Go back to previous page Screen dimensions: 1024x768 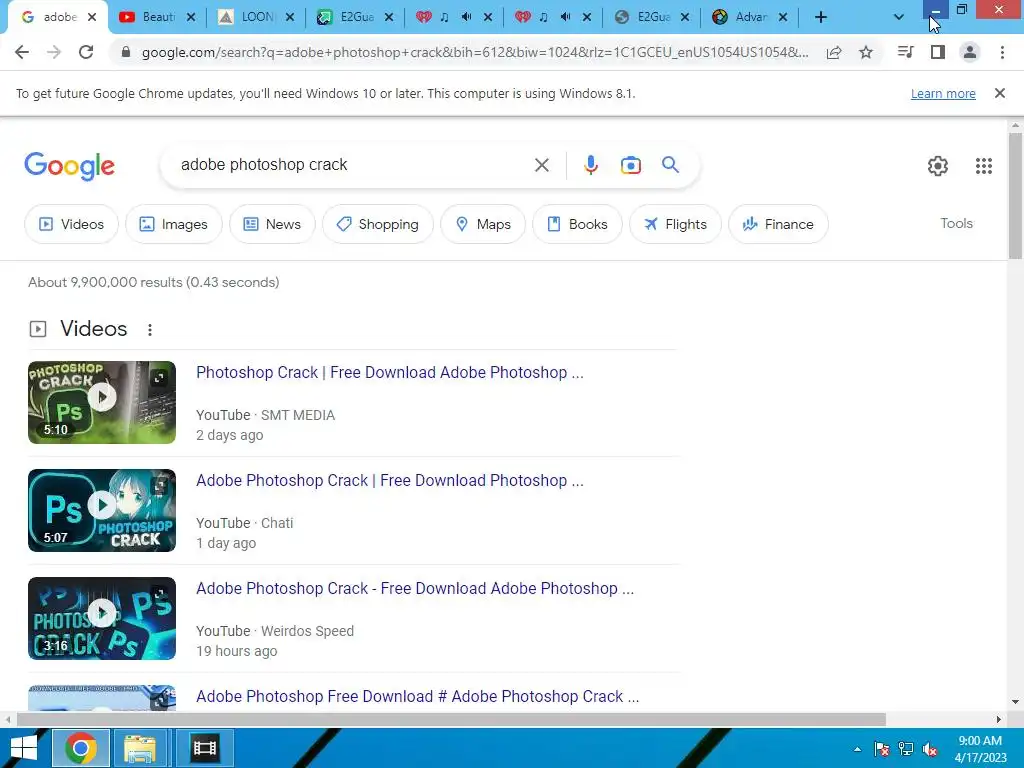(22, 52)
